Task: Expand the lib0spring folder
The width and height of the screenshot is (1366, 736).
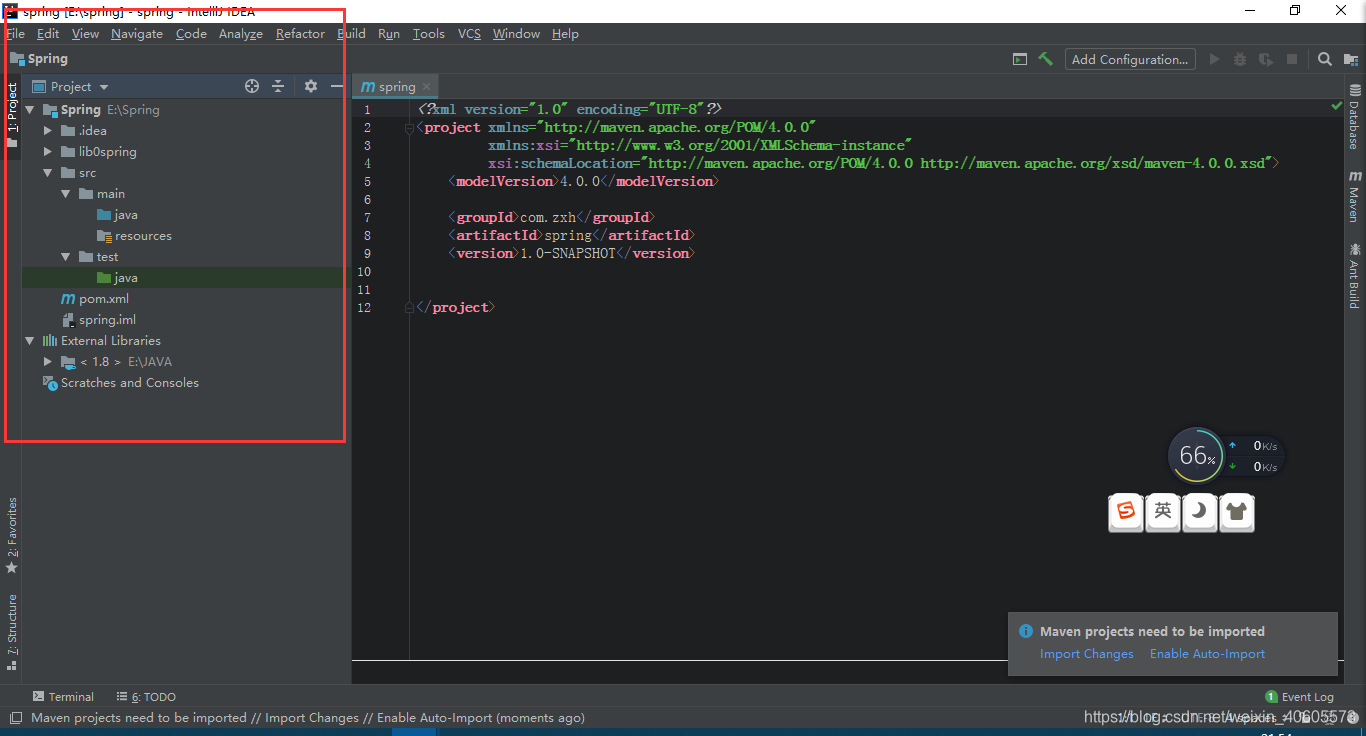Action: tap(48, 152)
